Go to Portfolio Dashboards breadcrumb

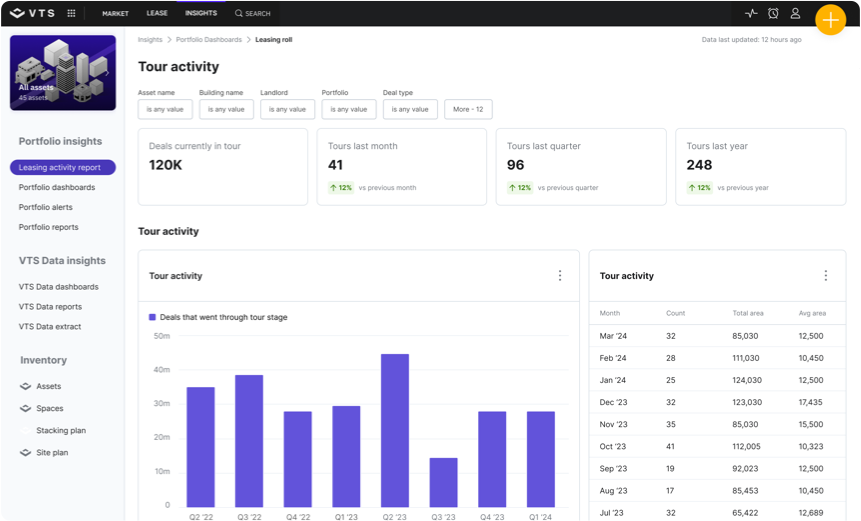point(209,40)
